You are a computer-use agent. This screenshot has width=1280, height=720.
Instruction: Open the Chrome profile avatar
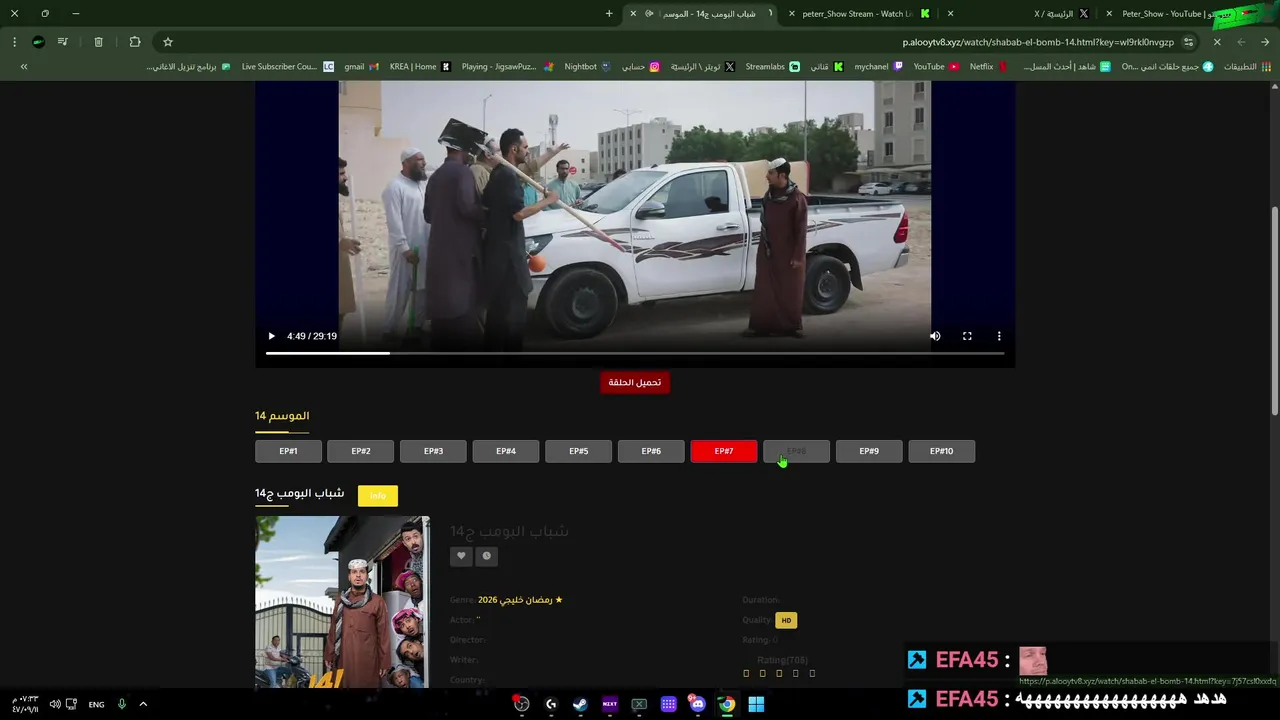38,42
